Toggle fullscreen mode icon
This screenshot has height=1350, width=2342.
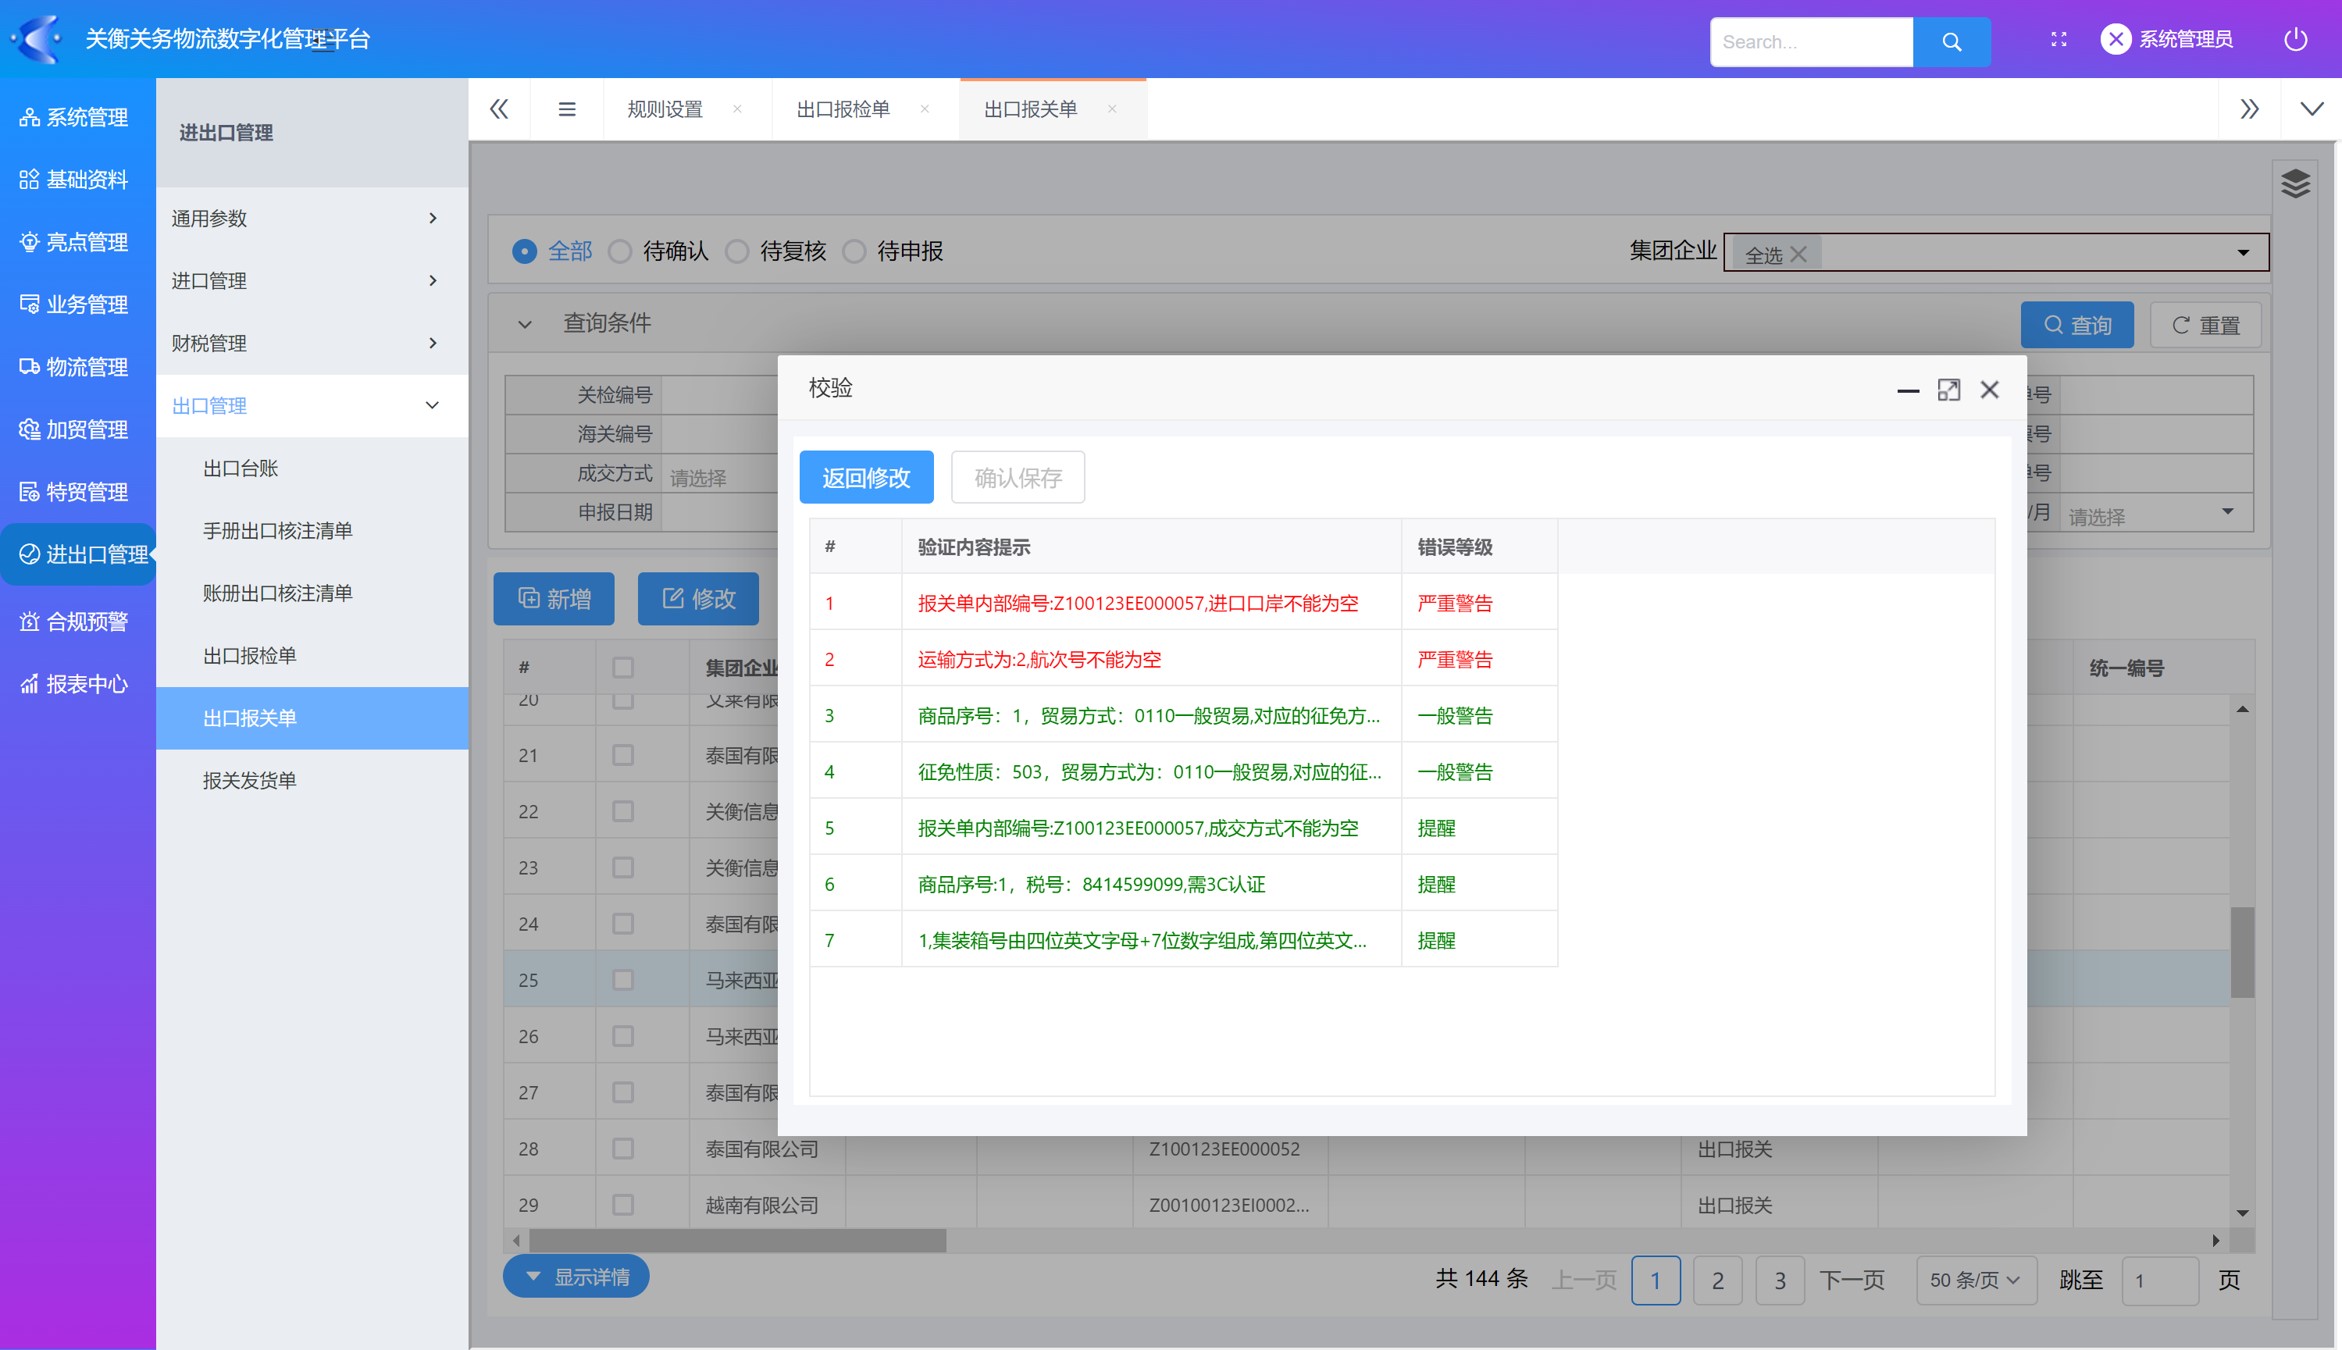pyautogui.click(x=2058, y=39)
